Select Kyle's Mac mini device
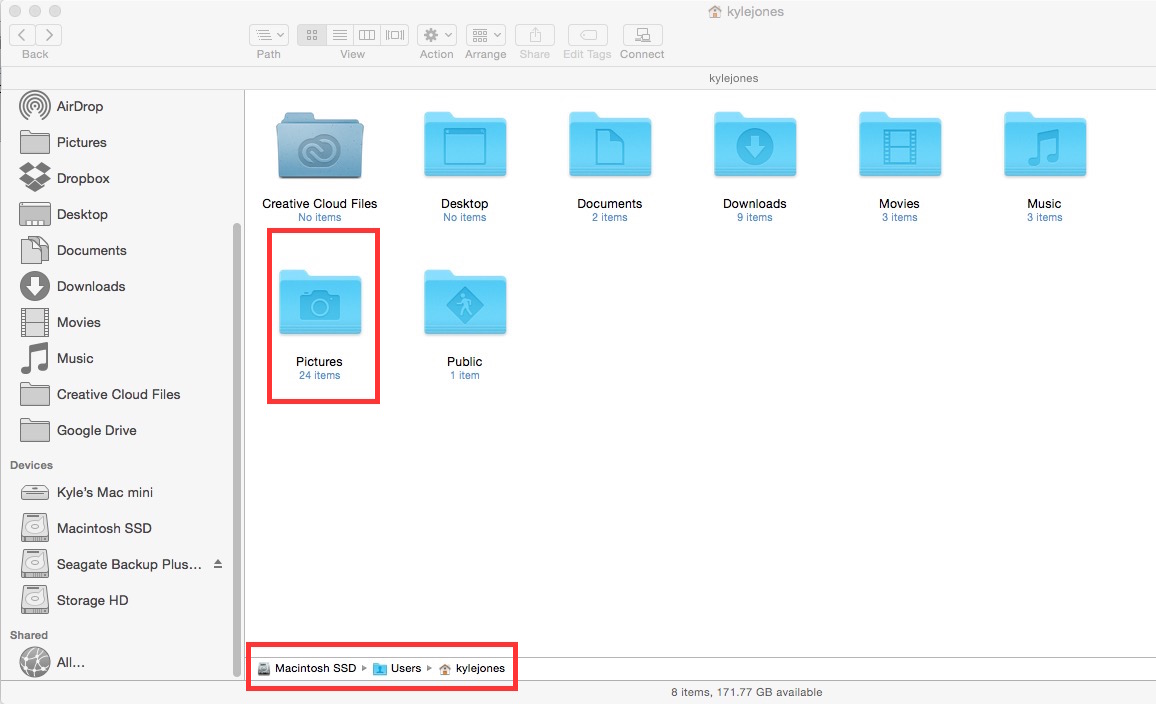Image resolution: width=1156 pixels, height=704 pixels. [x=105, y=492]
